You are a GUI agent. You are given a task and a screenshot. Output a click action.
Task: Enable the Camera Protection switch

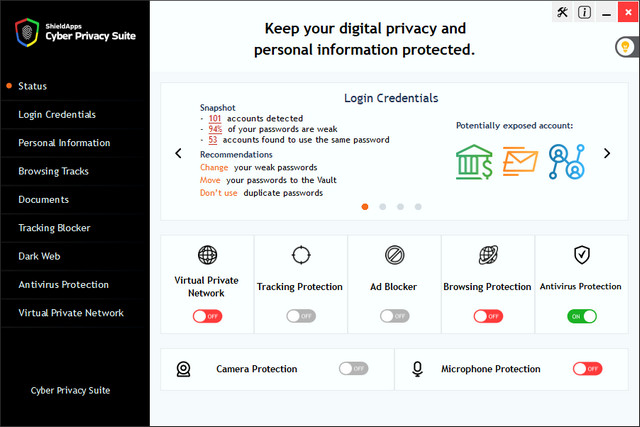(353, 369)
